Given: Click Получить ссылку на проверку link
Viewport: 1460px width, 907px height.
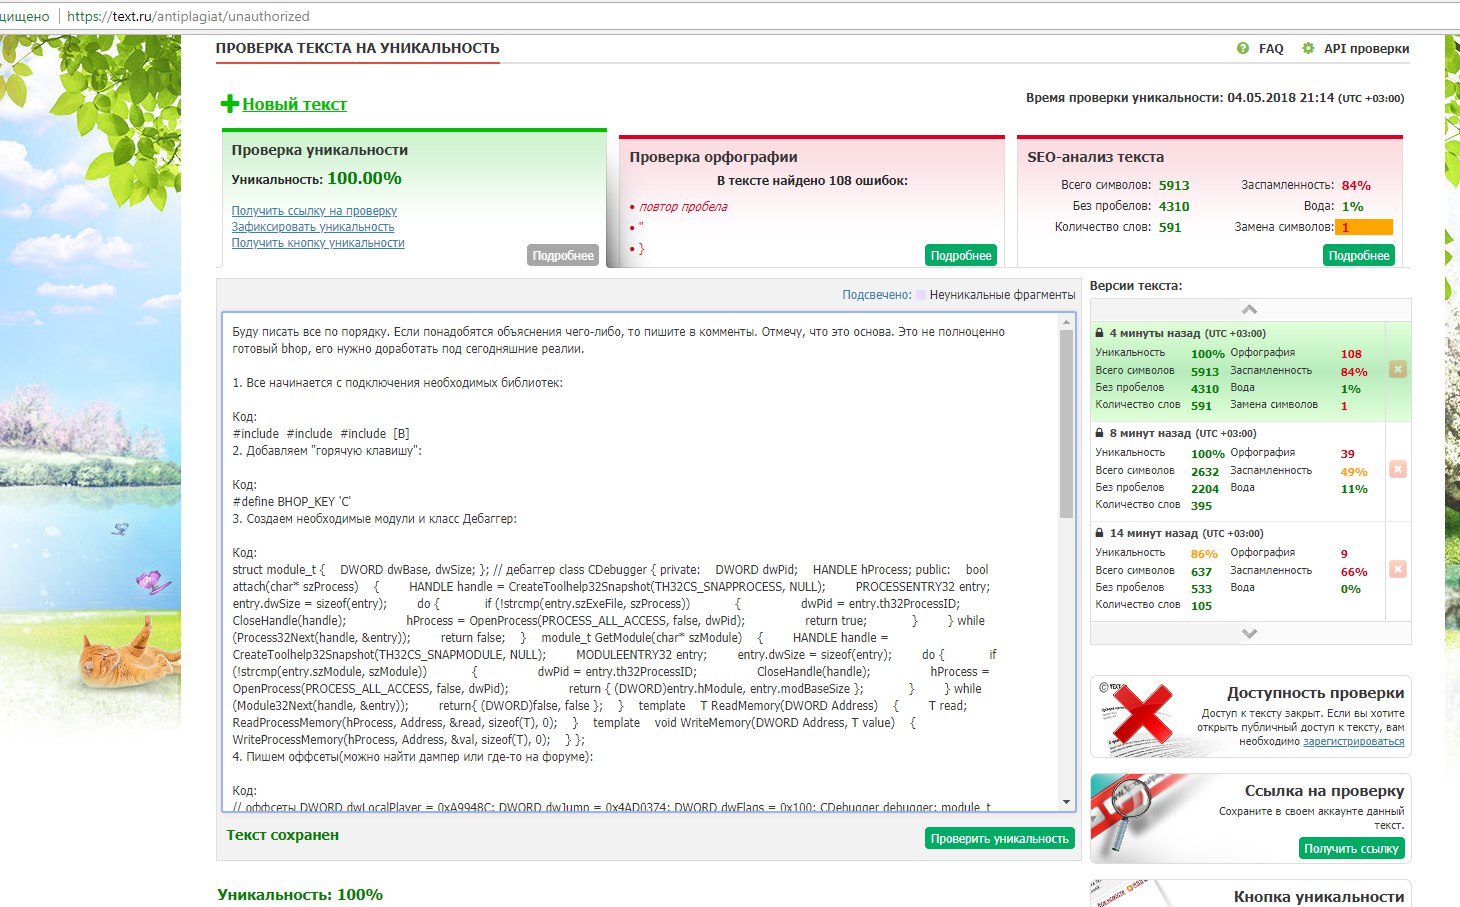Looking at the screenshot, I should coord(314,211).
